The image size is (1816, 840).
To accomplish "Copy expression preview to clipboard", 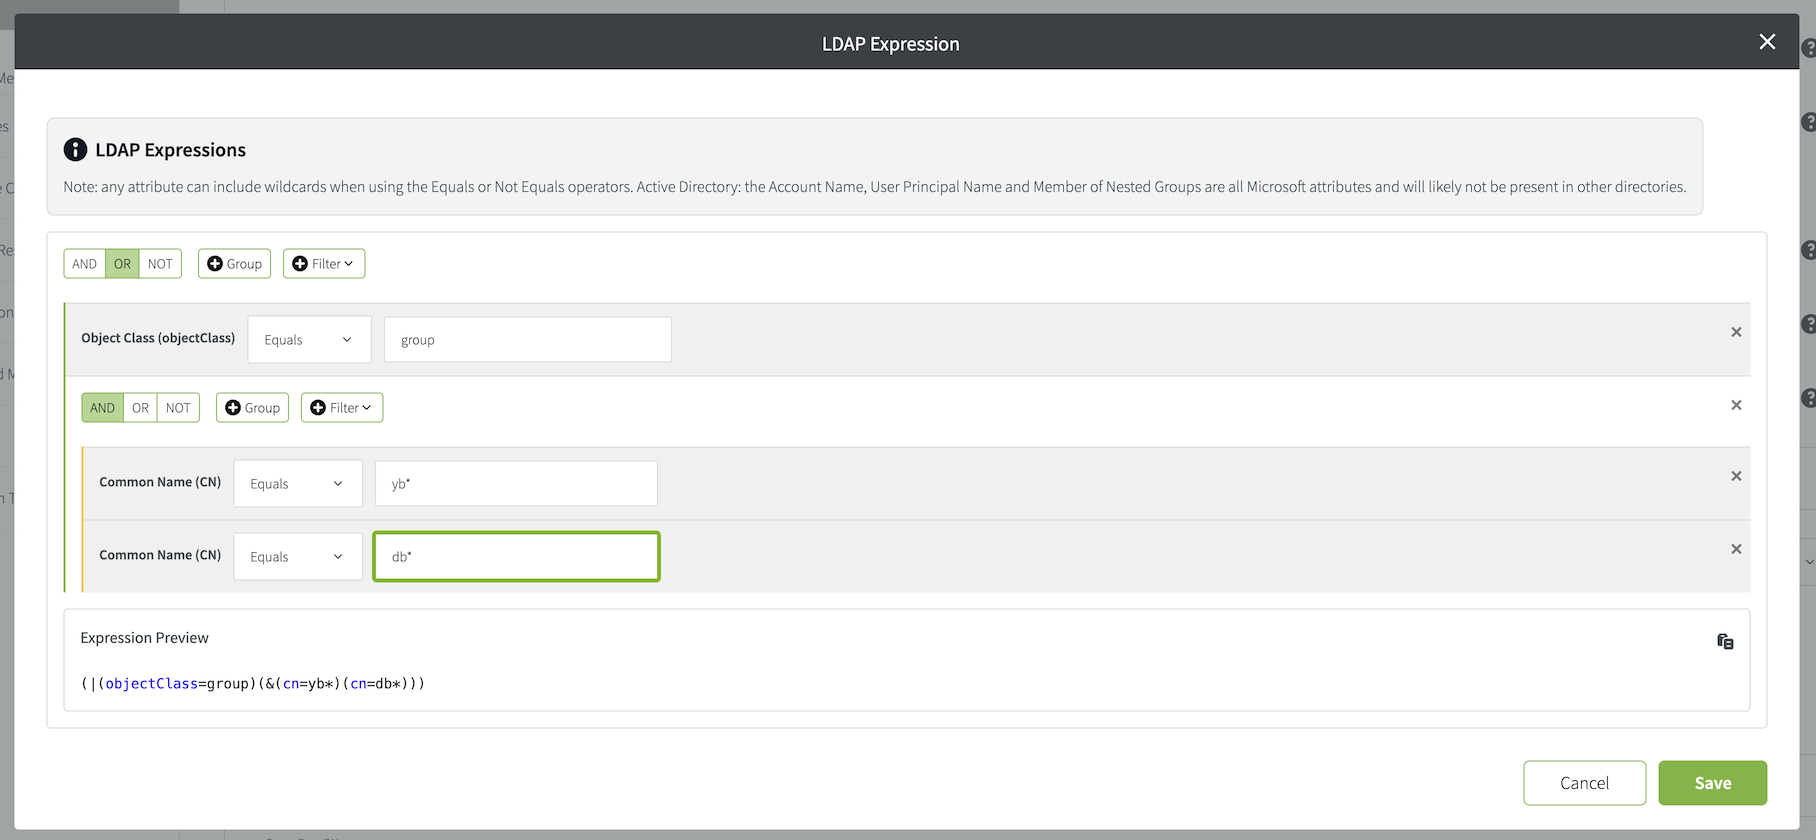I will pyautogui.click(x=1725, y=642).
